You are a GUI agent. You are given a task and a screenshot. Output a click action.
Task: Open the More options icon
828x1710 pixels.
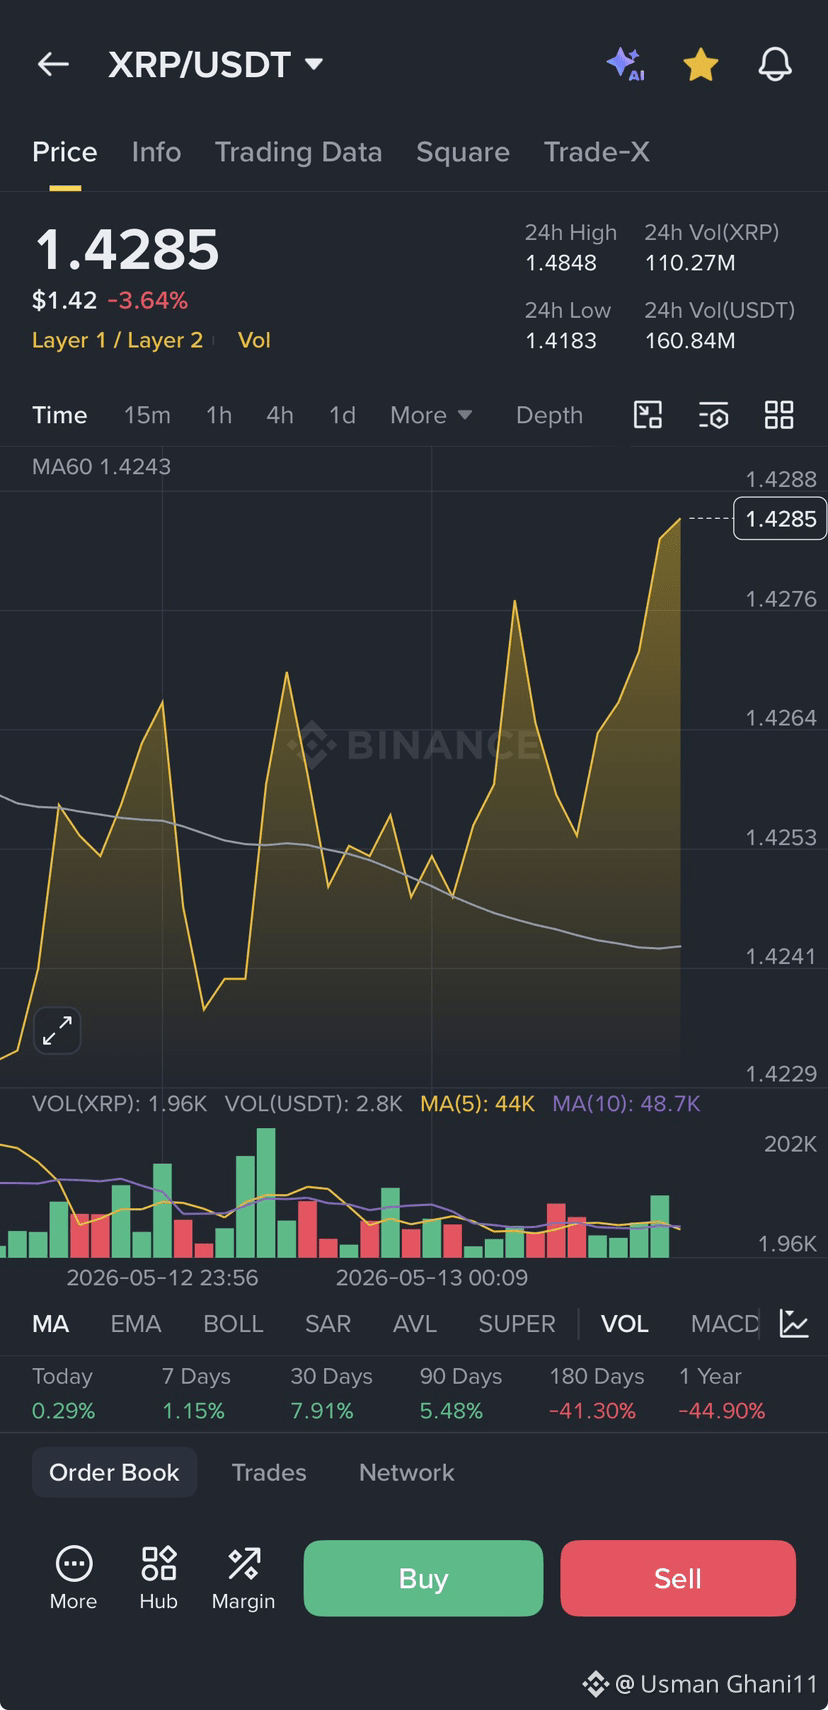[x=74, y=1578]
